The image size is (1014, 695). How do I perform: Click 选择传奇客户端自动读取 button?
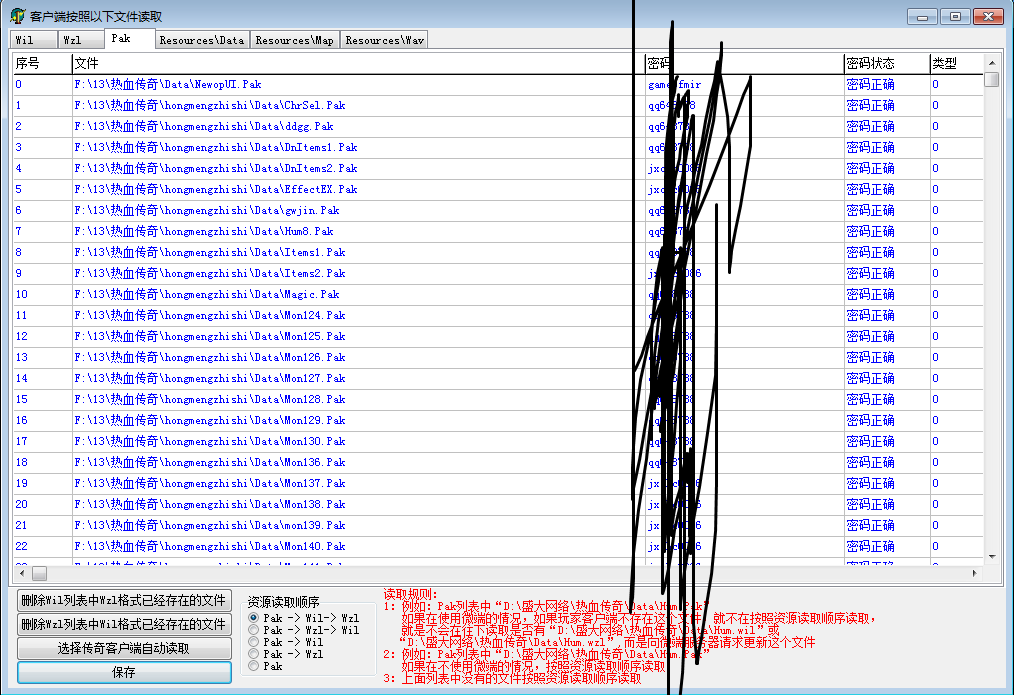point(124,648)
